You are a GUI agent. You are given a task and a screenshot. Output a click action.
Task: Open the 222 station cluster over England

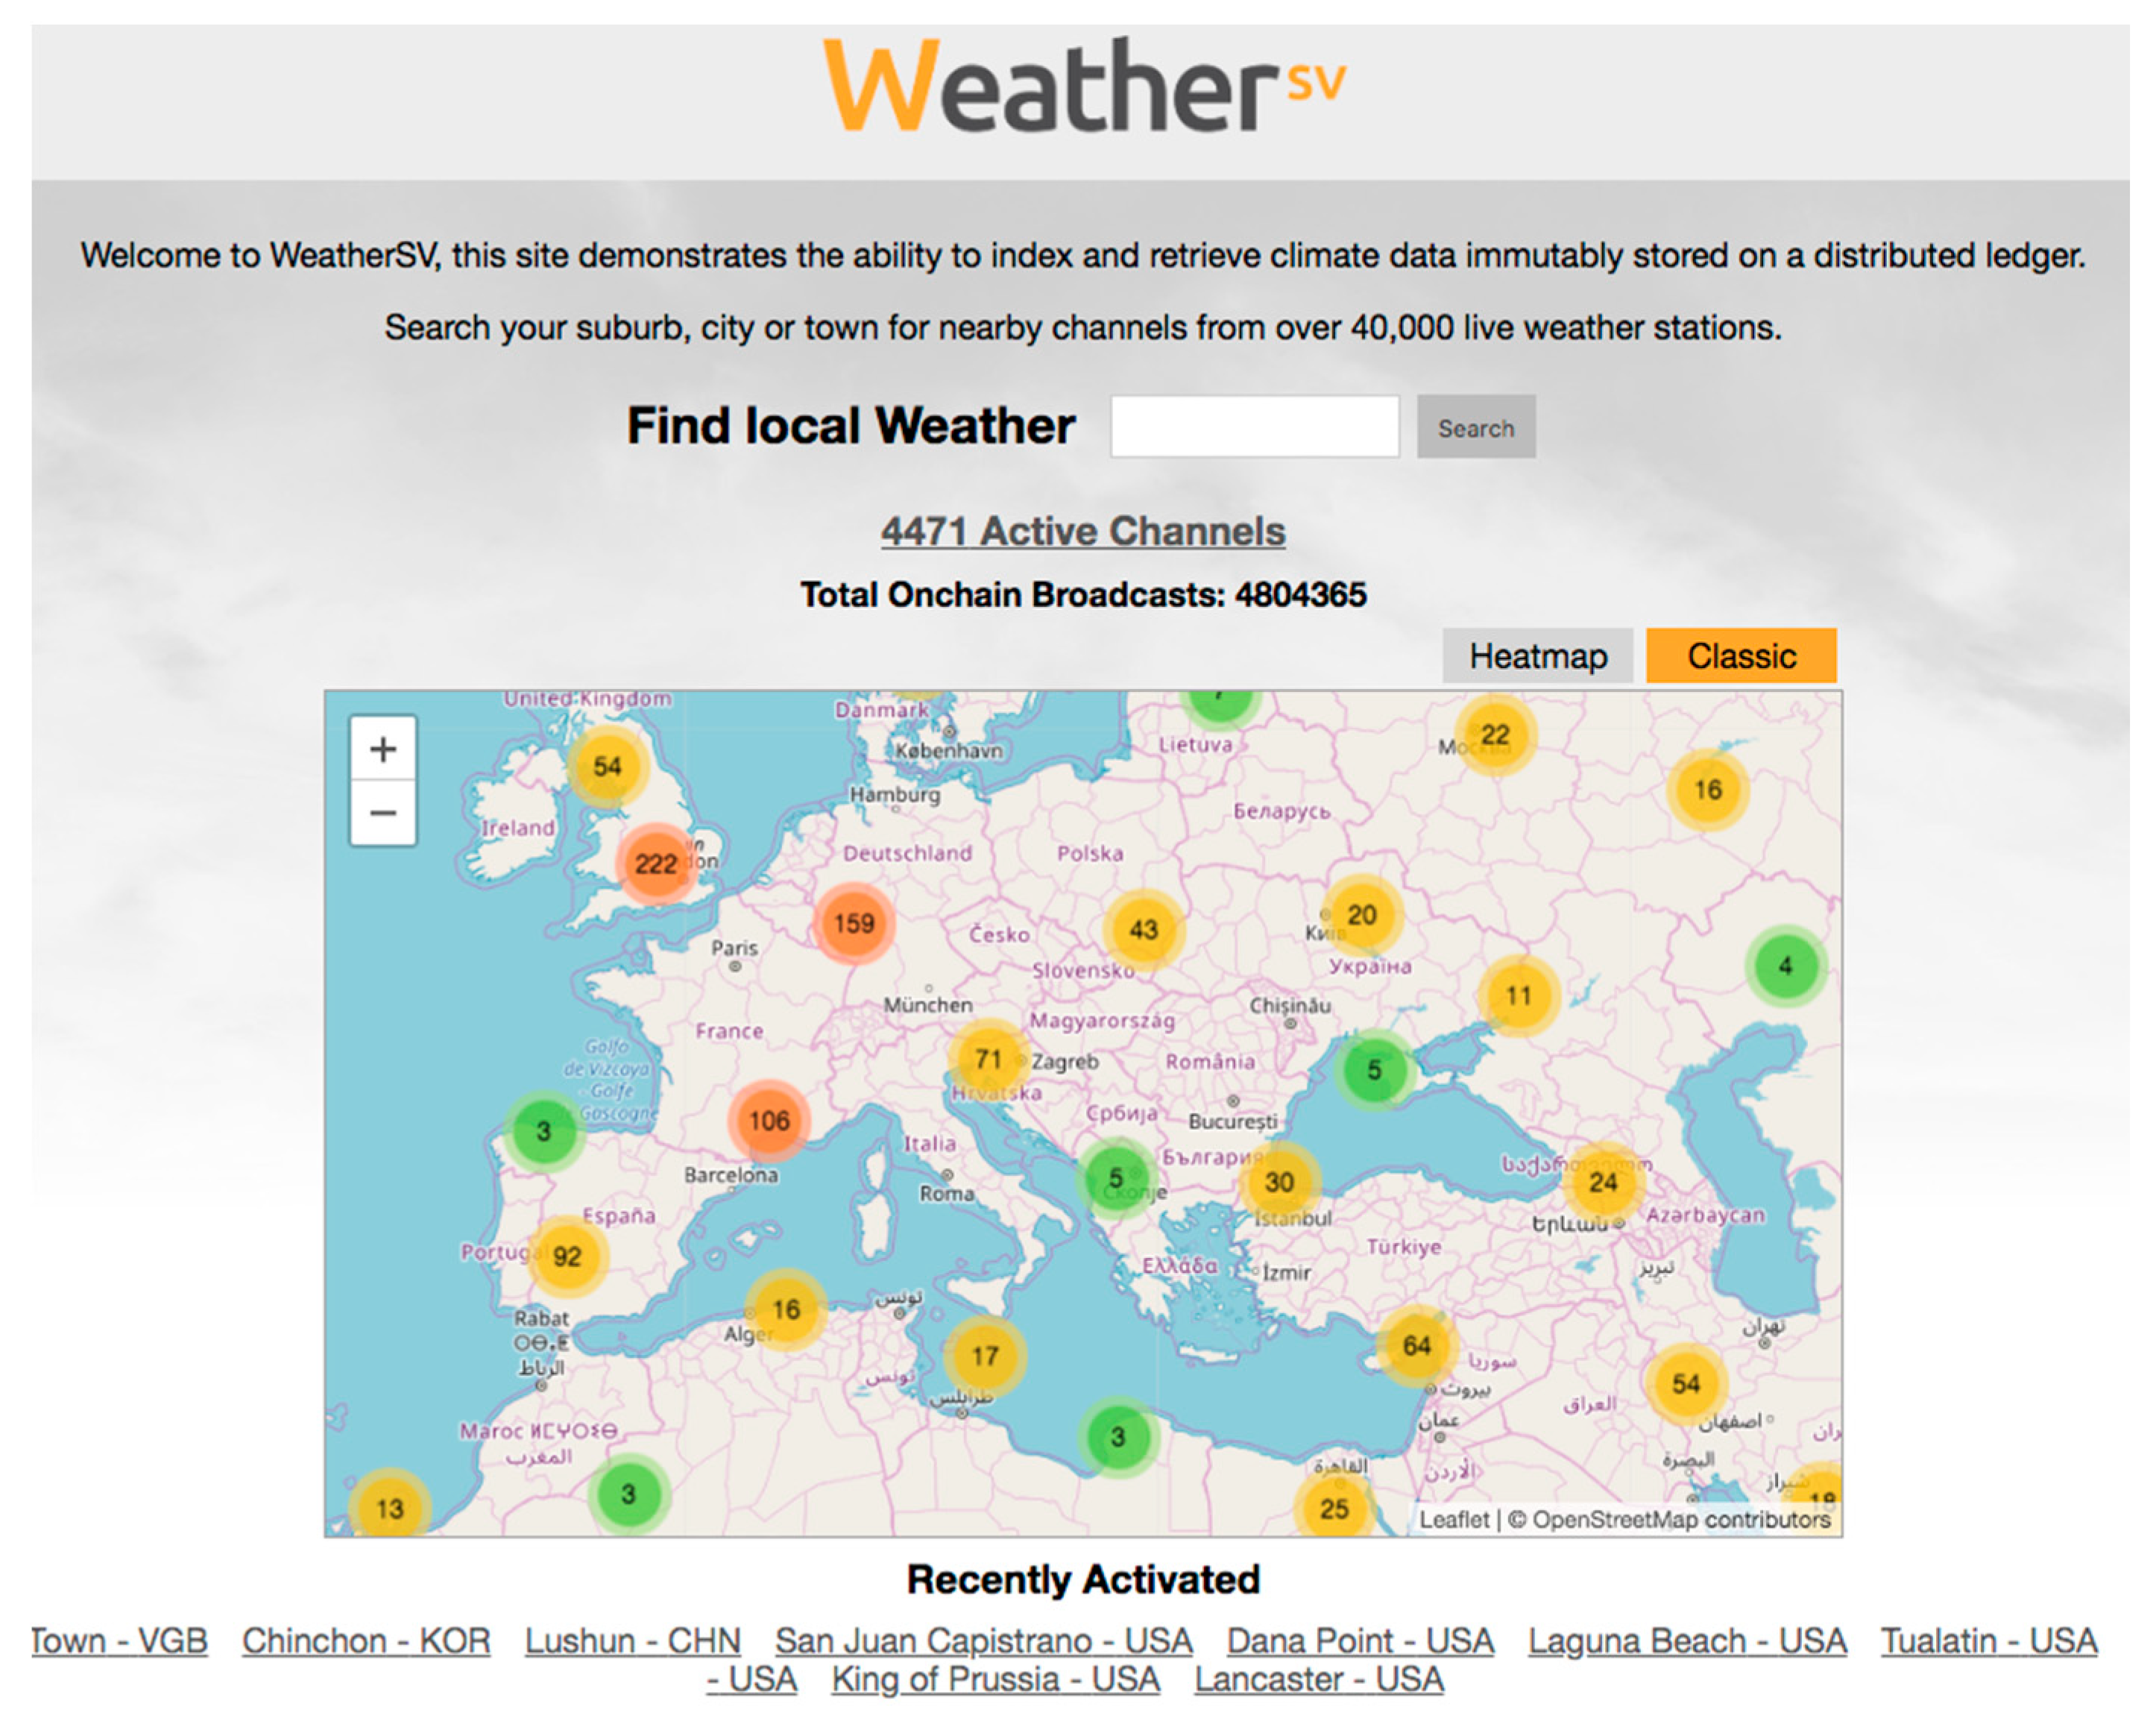656,863
